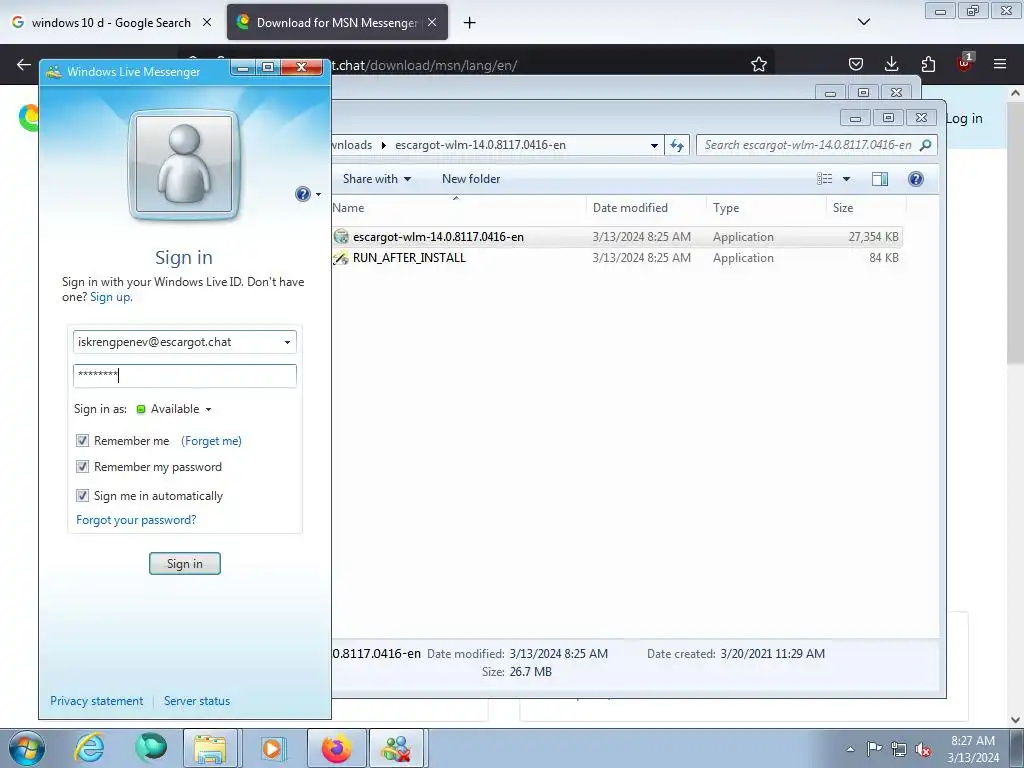Image resolution: width=1024 pixels, height=768 pixels.
Task: Click the escargot-wlm folder in address breadcrumb
Action: [x=480, y=145]
